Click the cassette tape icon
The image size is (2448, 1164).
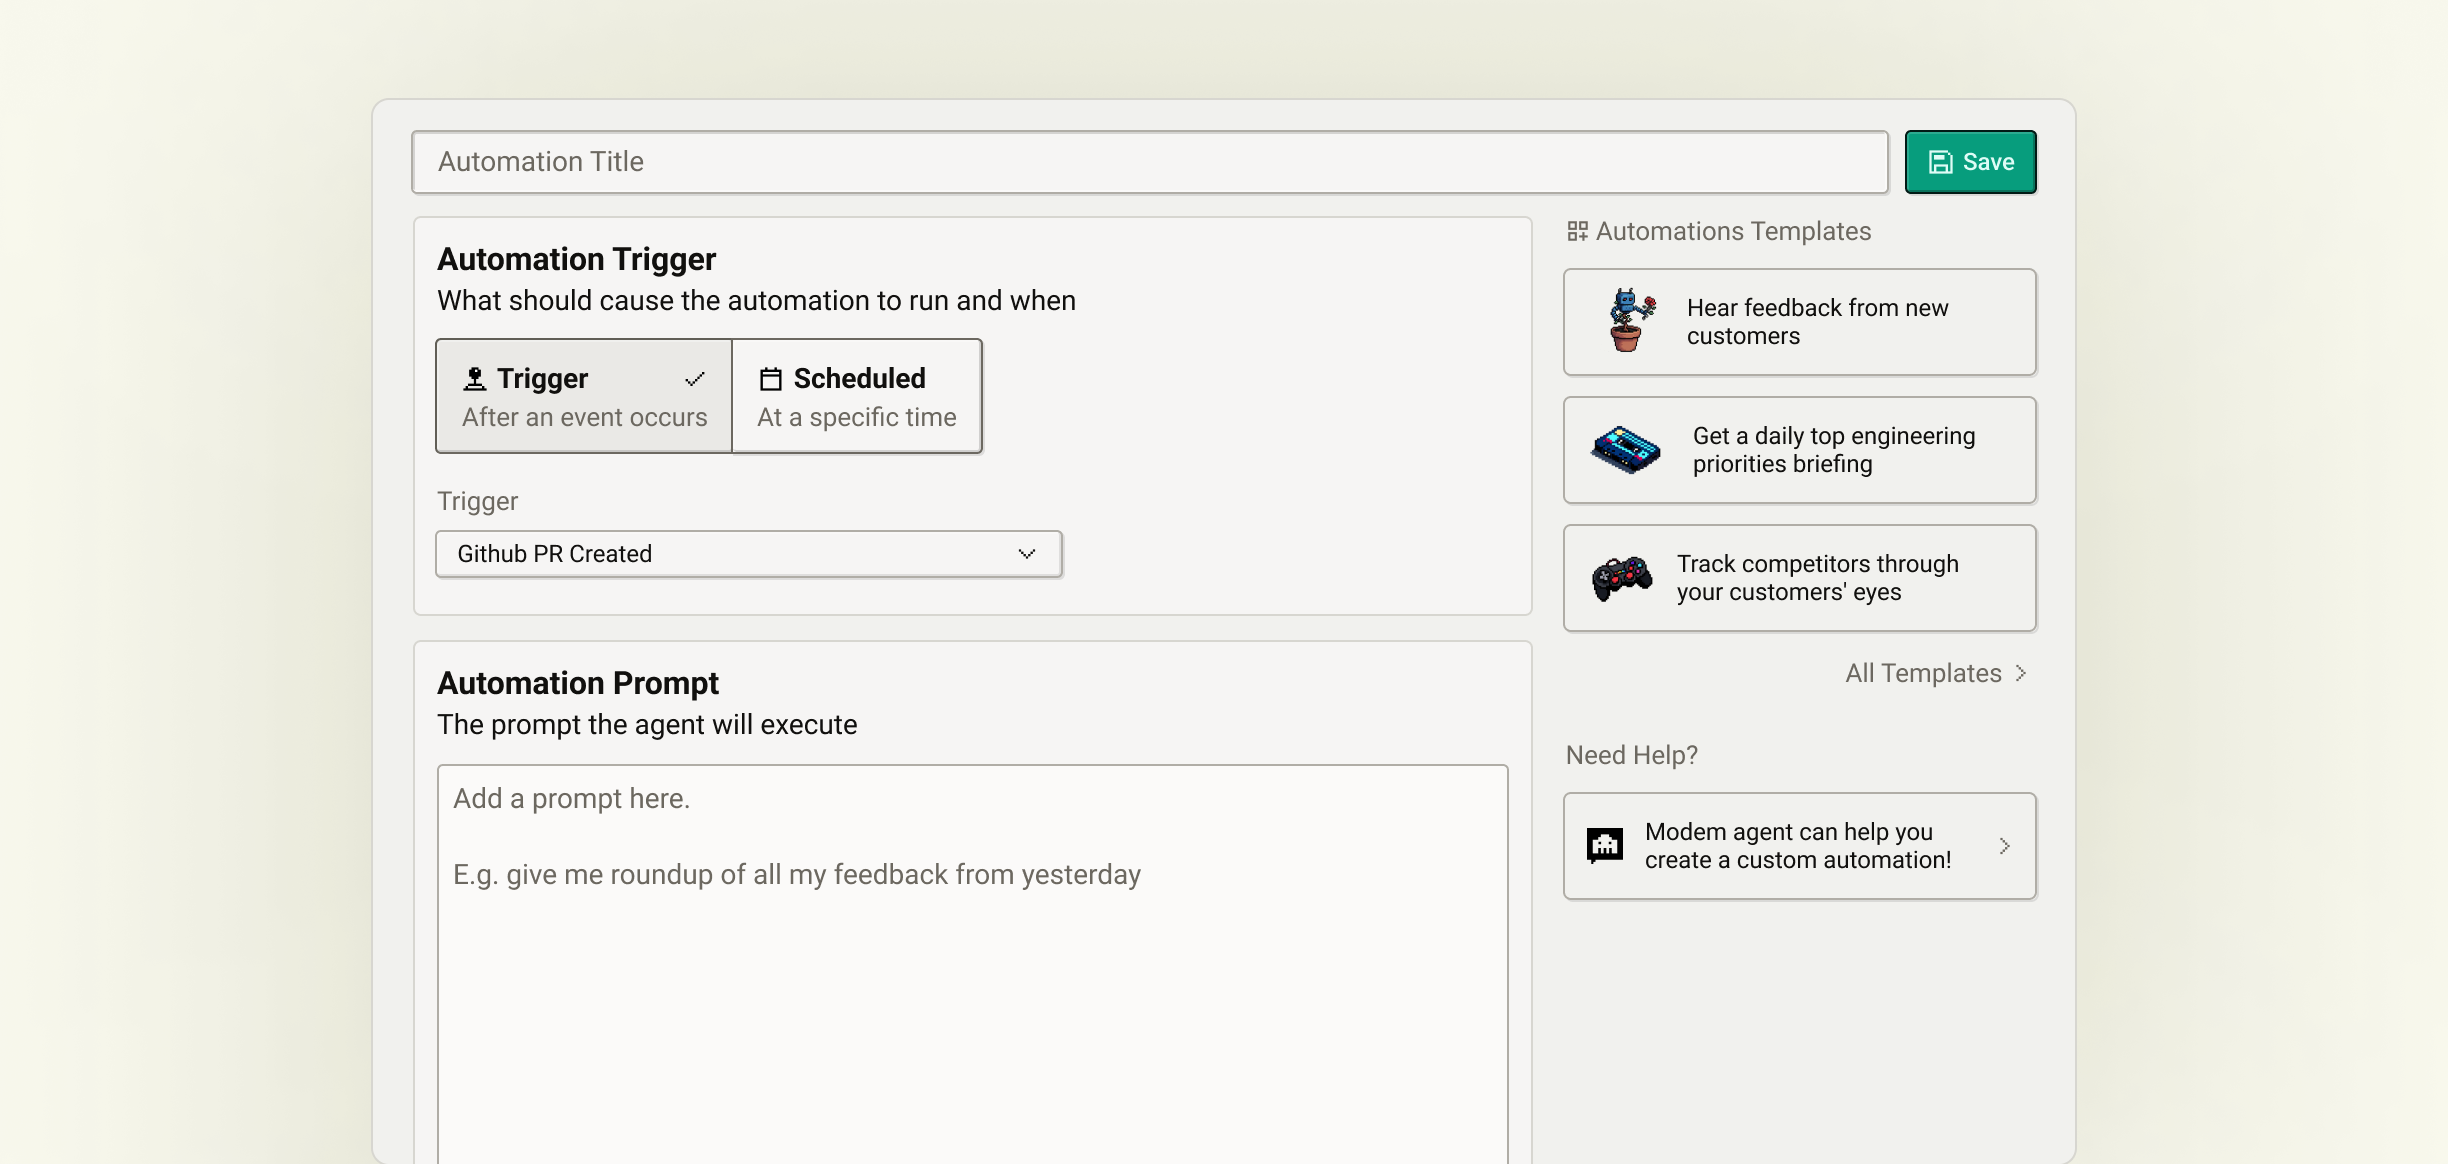tap(1626, 450)
